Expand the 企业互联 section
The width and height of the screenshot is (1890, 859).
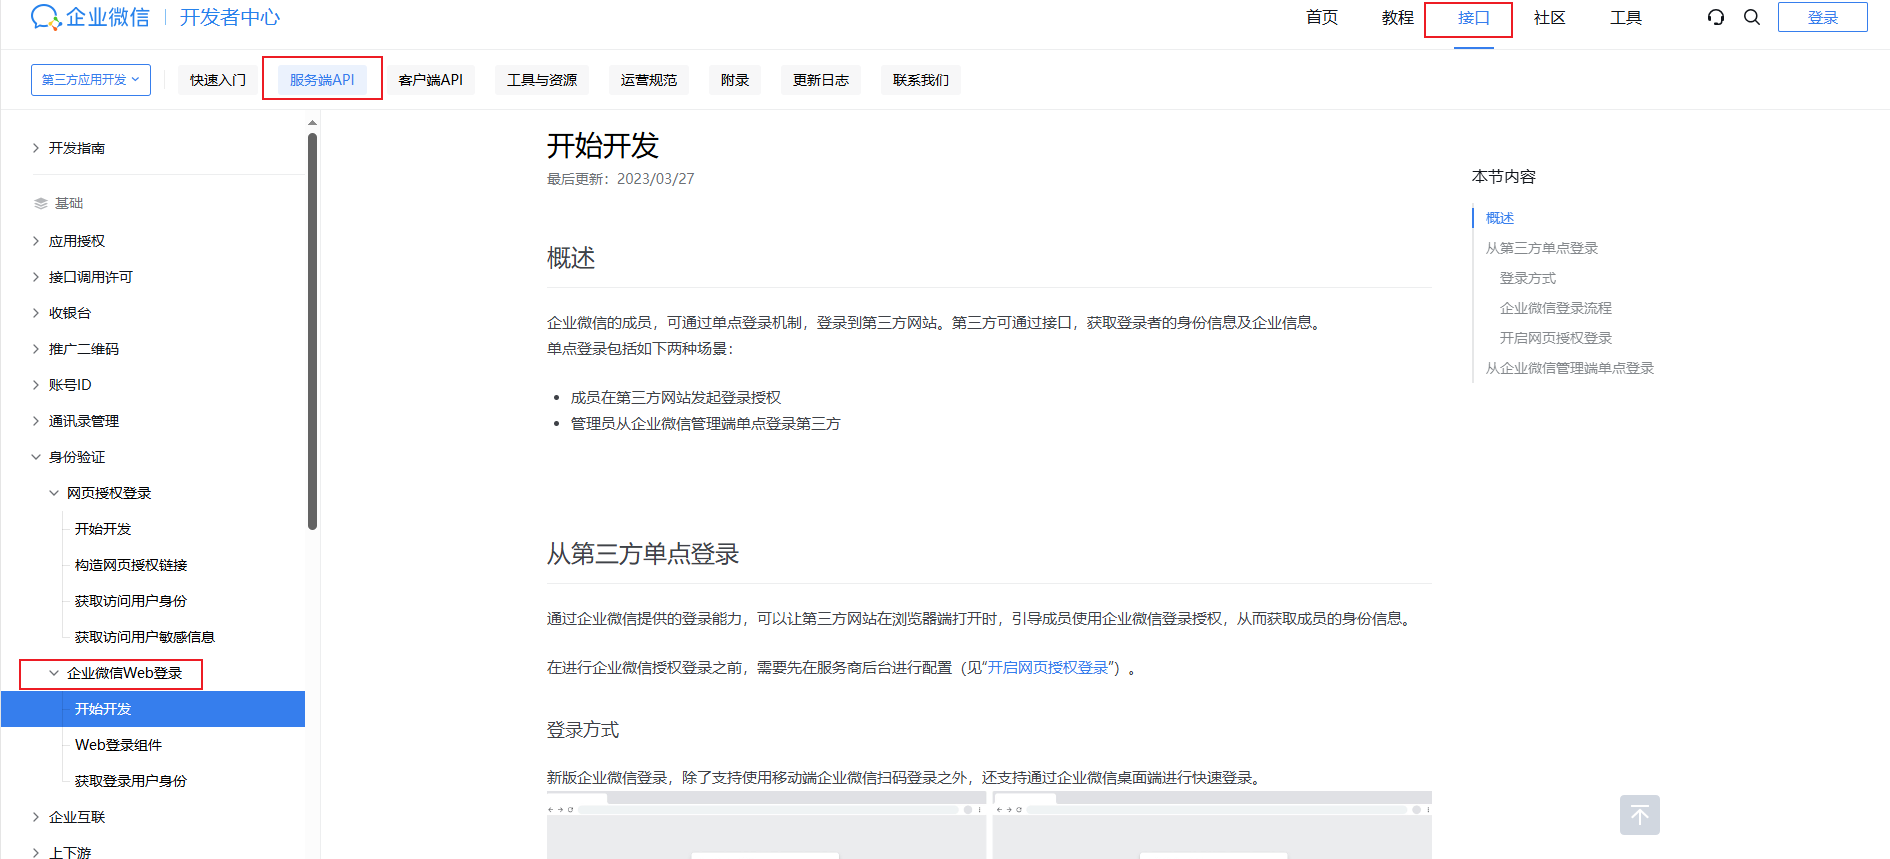(x=36, y=817)
